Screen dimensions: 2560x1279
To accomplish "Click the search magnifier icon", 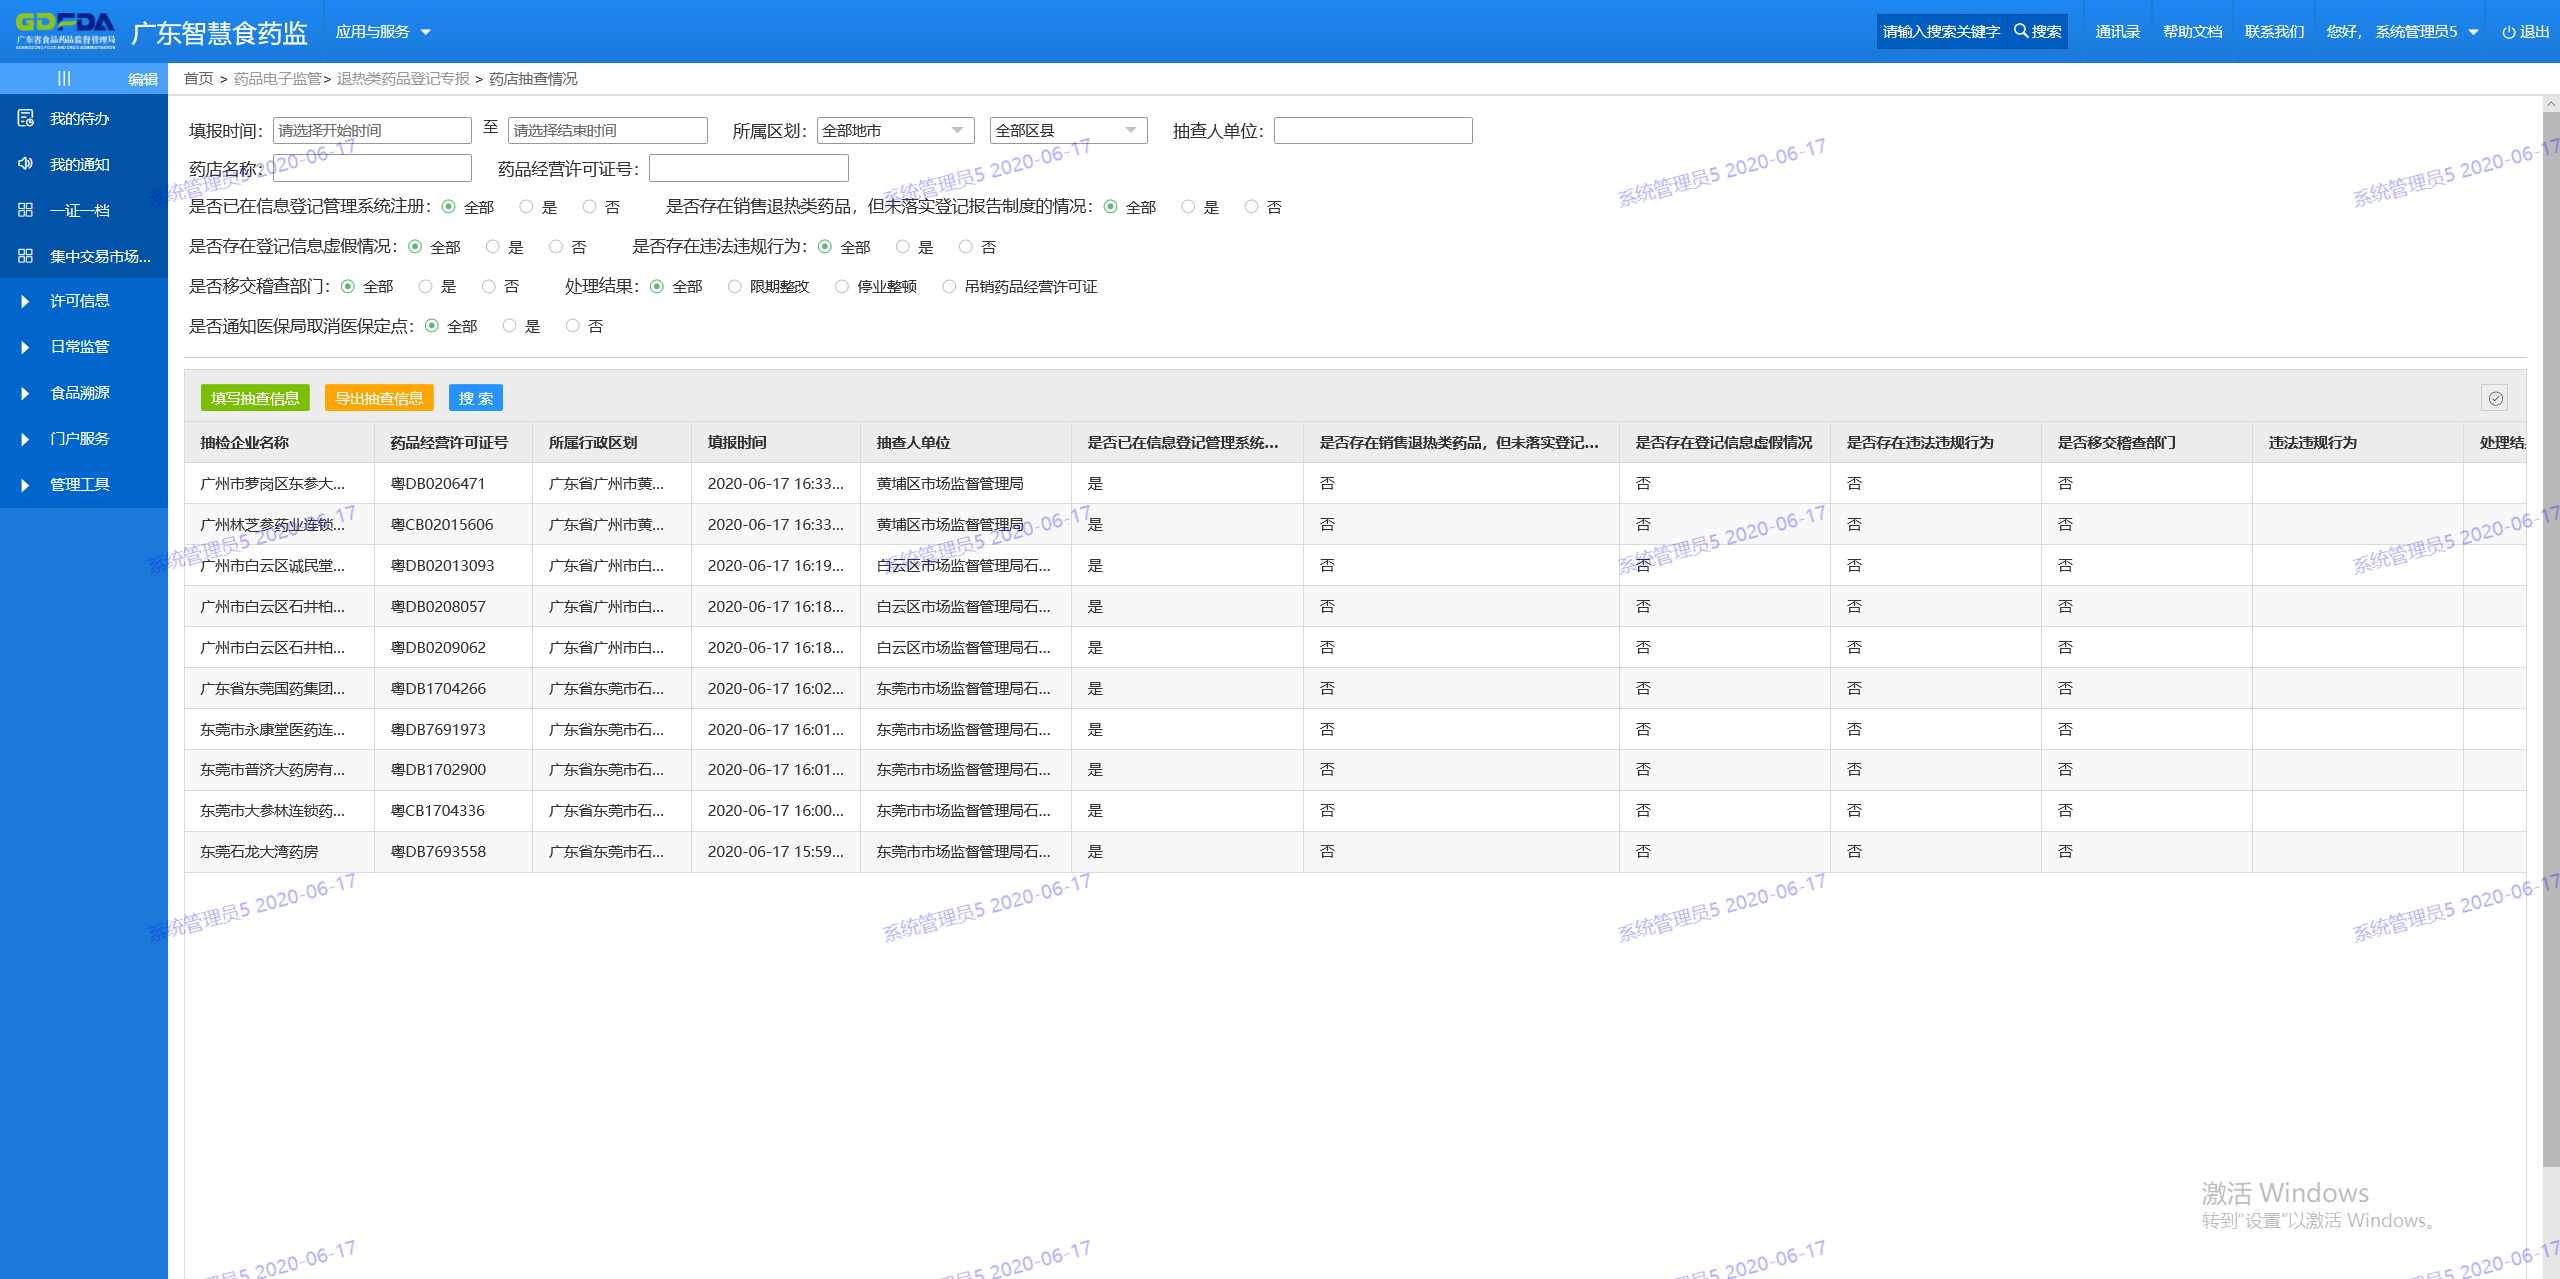I will [2020, 31].
